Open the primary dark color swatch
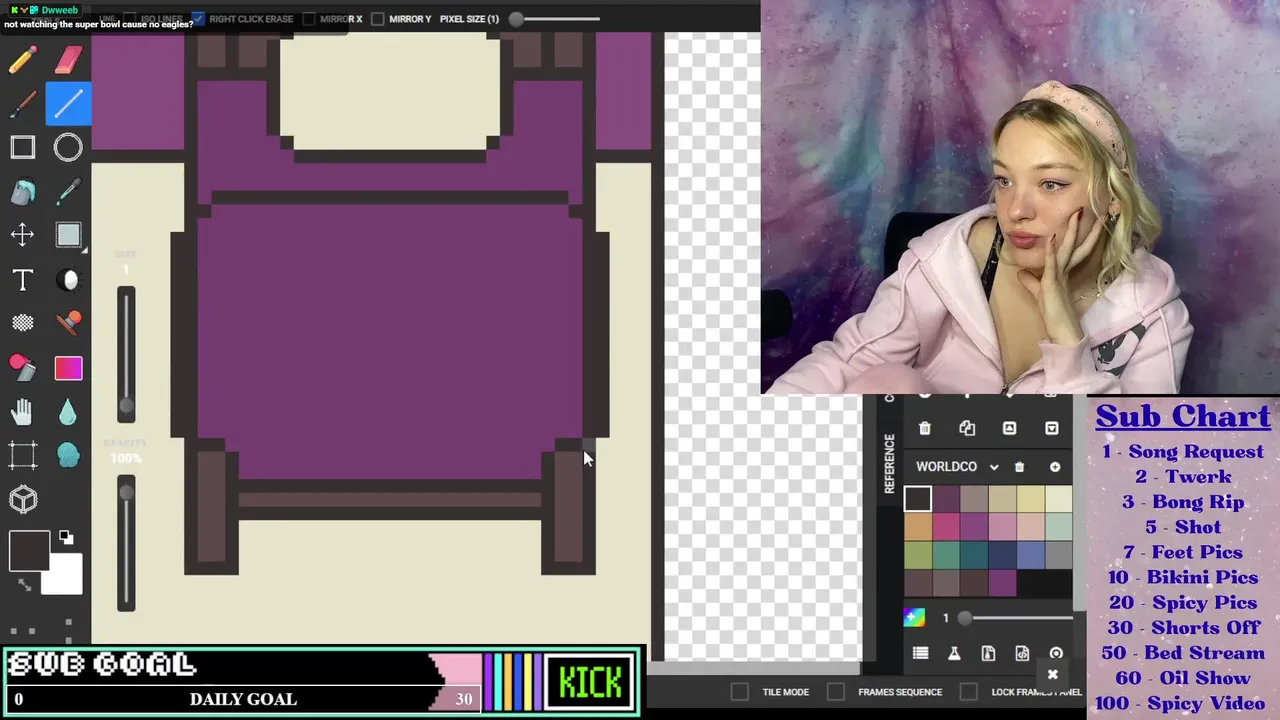 click(29, 551)
